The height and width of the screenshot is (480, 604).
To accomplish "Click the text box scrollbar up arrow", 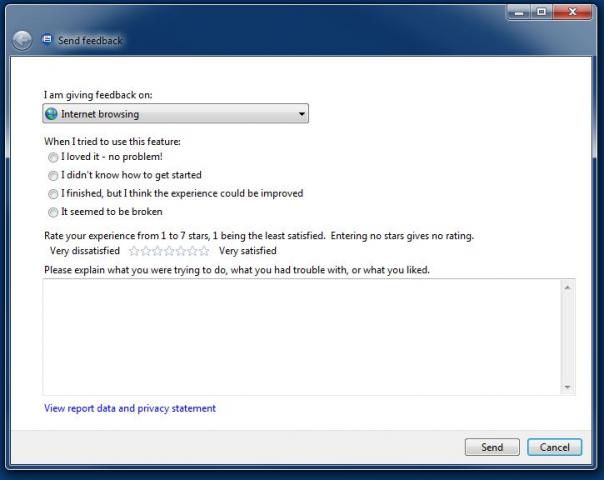I will pos(567,287).
